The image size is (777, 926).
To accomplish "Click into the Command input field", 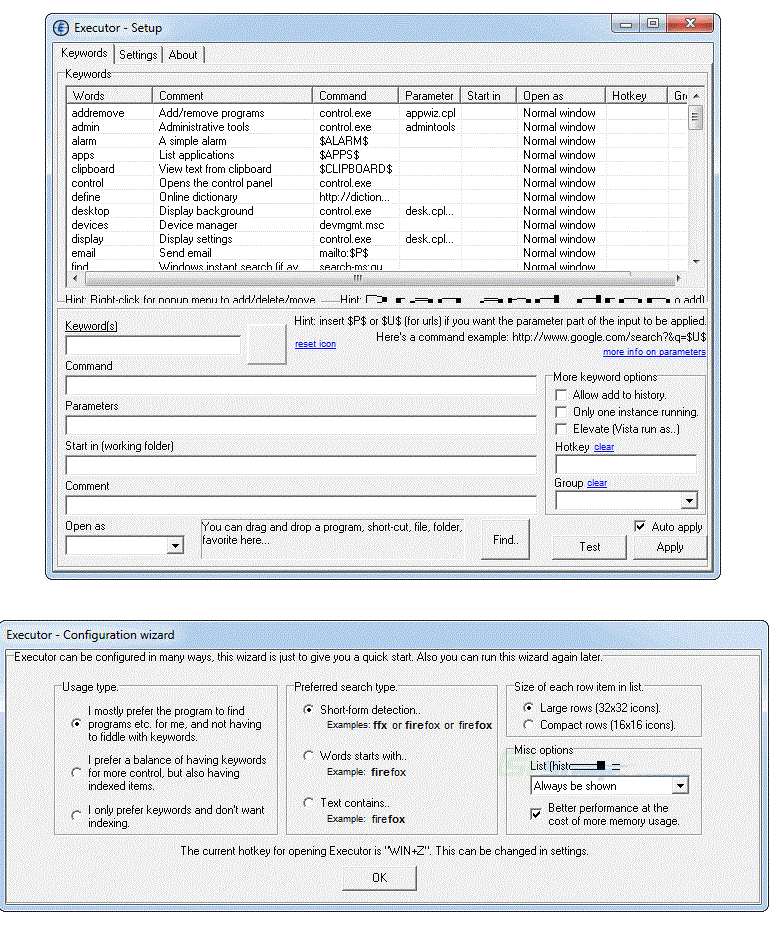I will (300, 385).
